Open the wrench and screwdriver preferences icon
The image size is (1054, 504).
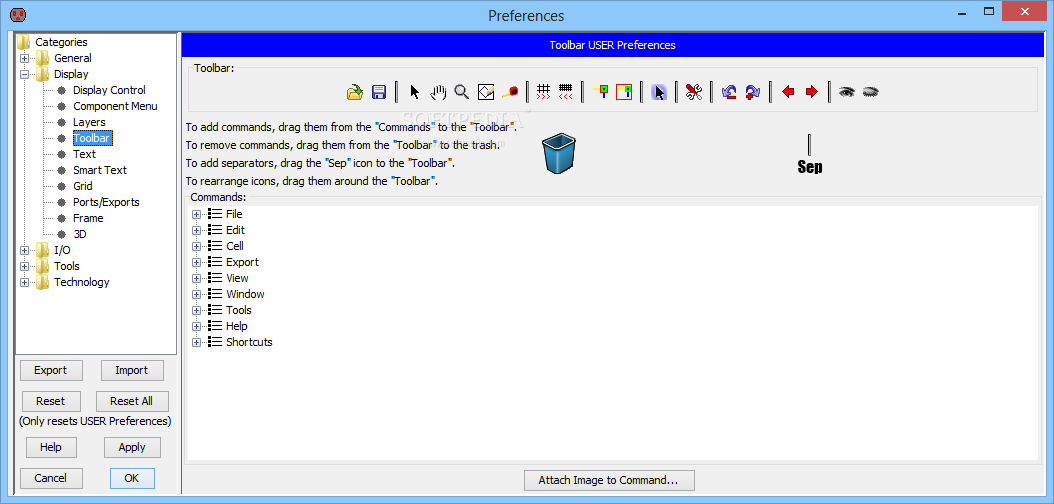point(694,92)
